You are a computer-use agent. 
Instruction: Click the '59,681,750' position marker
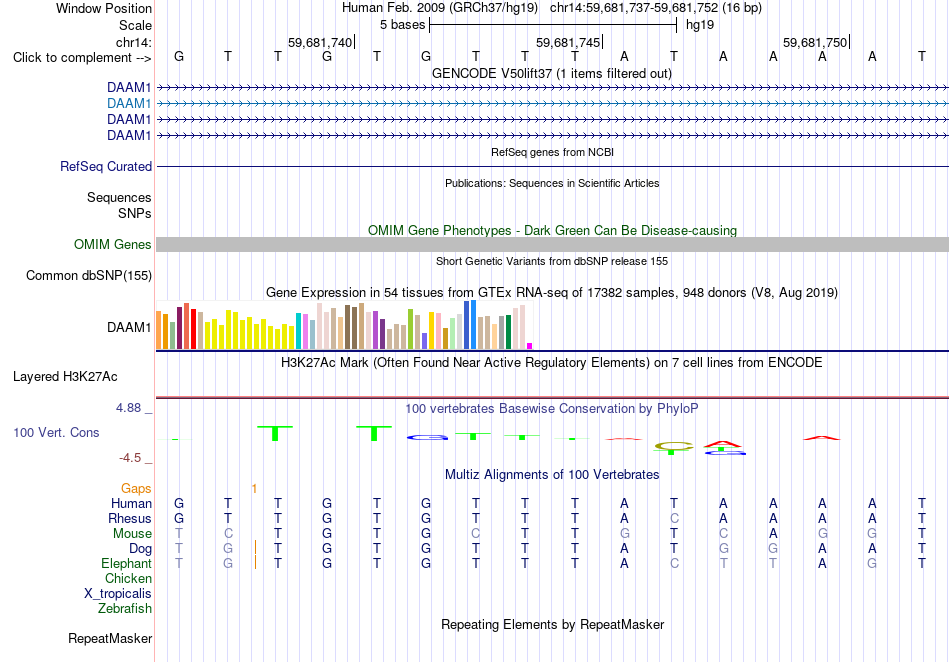[x=815, y=42]
